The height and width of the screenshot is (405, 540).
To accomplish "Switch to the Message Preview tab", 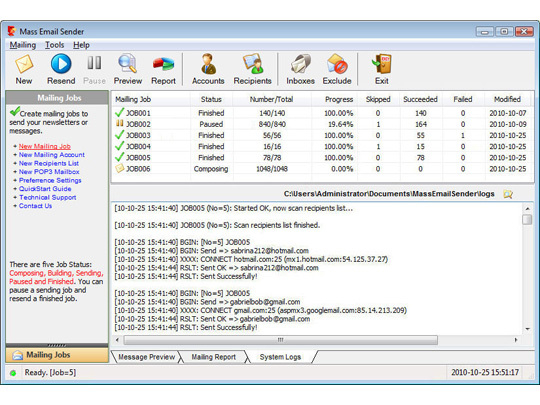I will click(146, 357).
